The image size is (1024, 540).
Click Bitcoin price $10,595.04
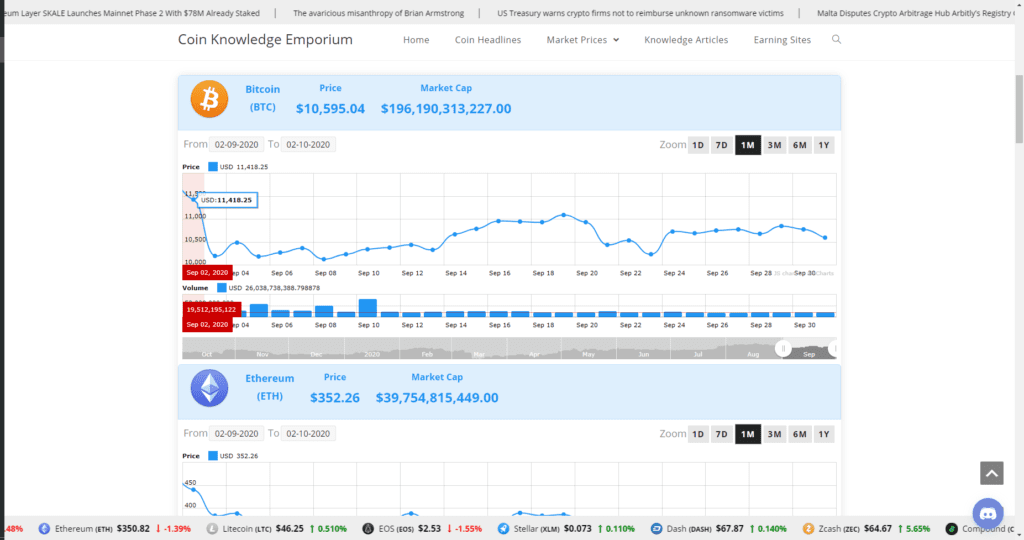[x=330, y=109]
